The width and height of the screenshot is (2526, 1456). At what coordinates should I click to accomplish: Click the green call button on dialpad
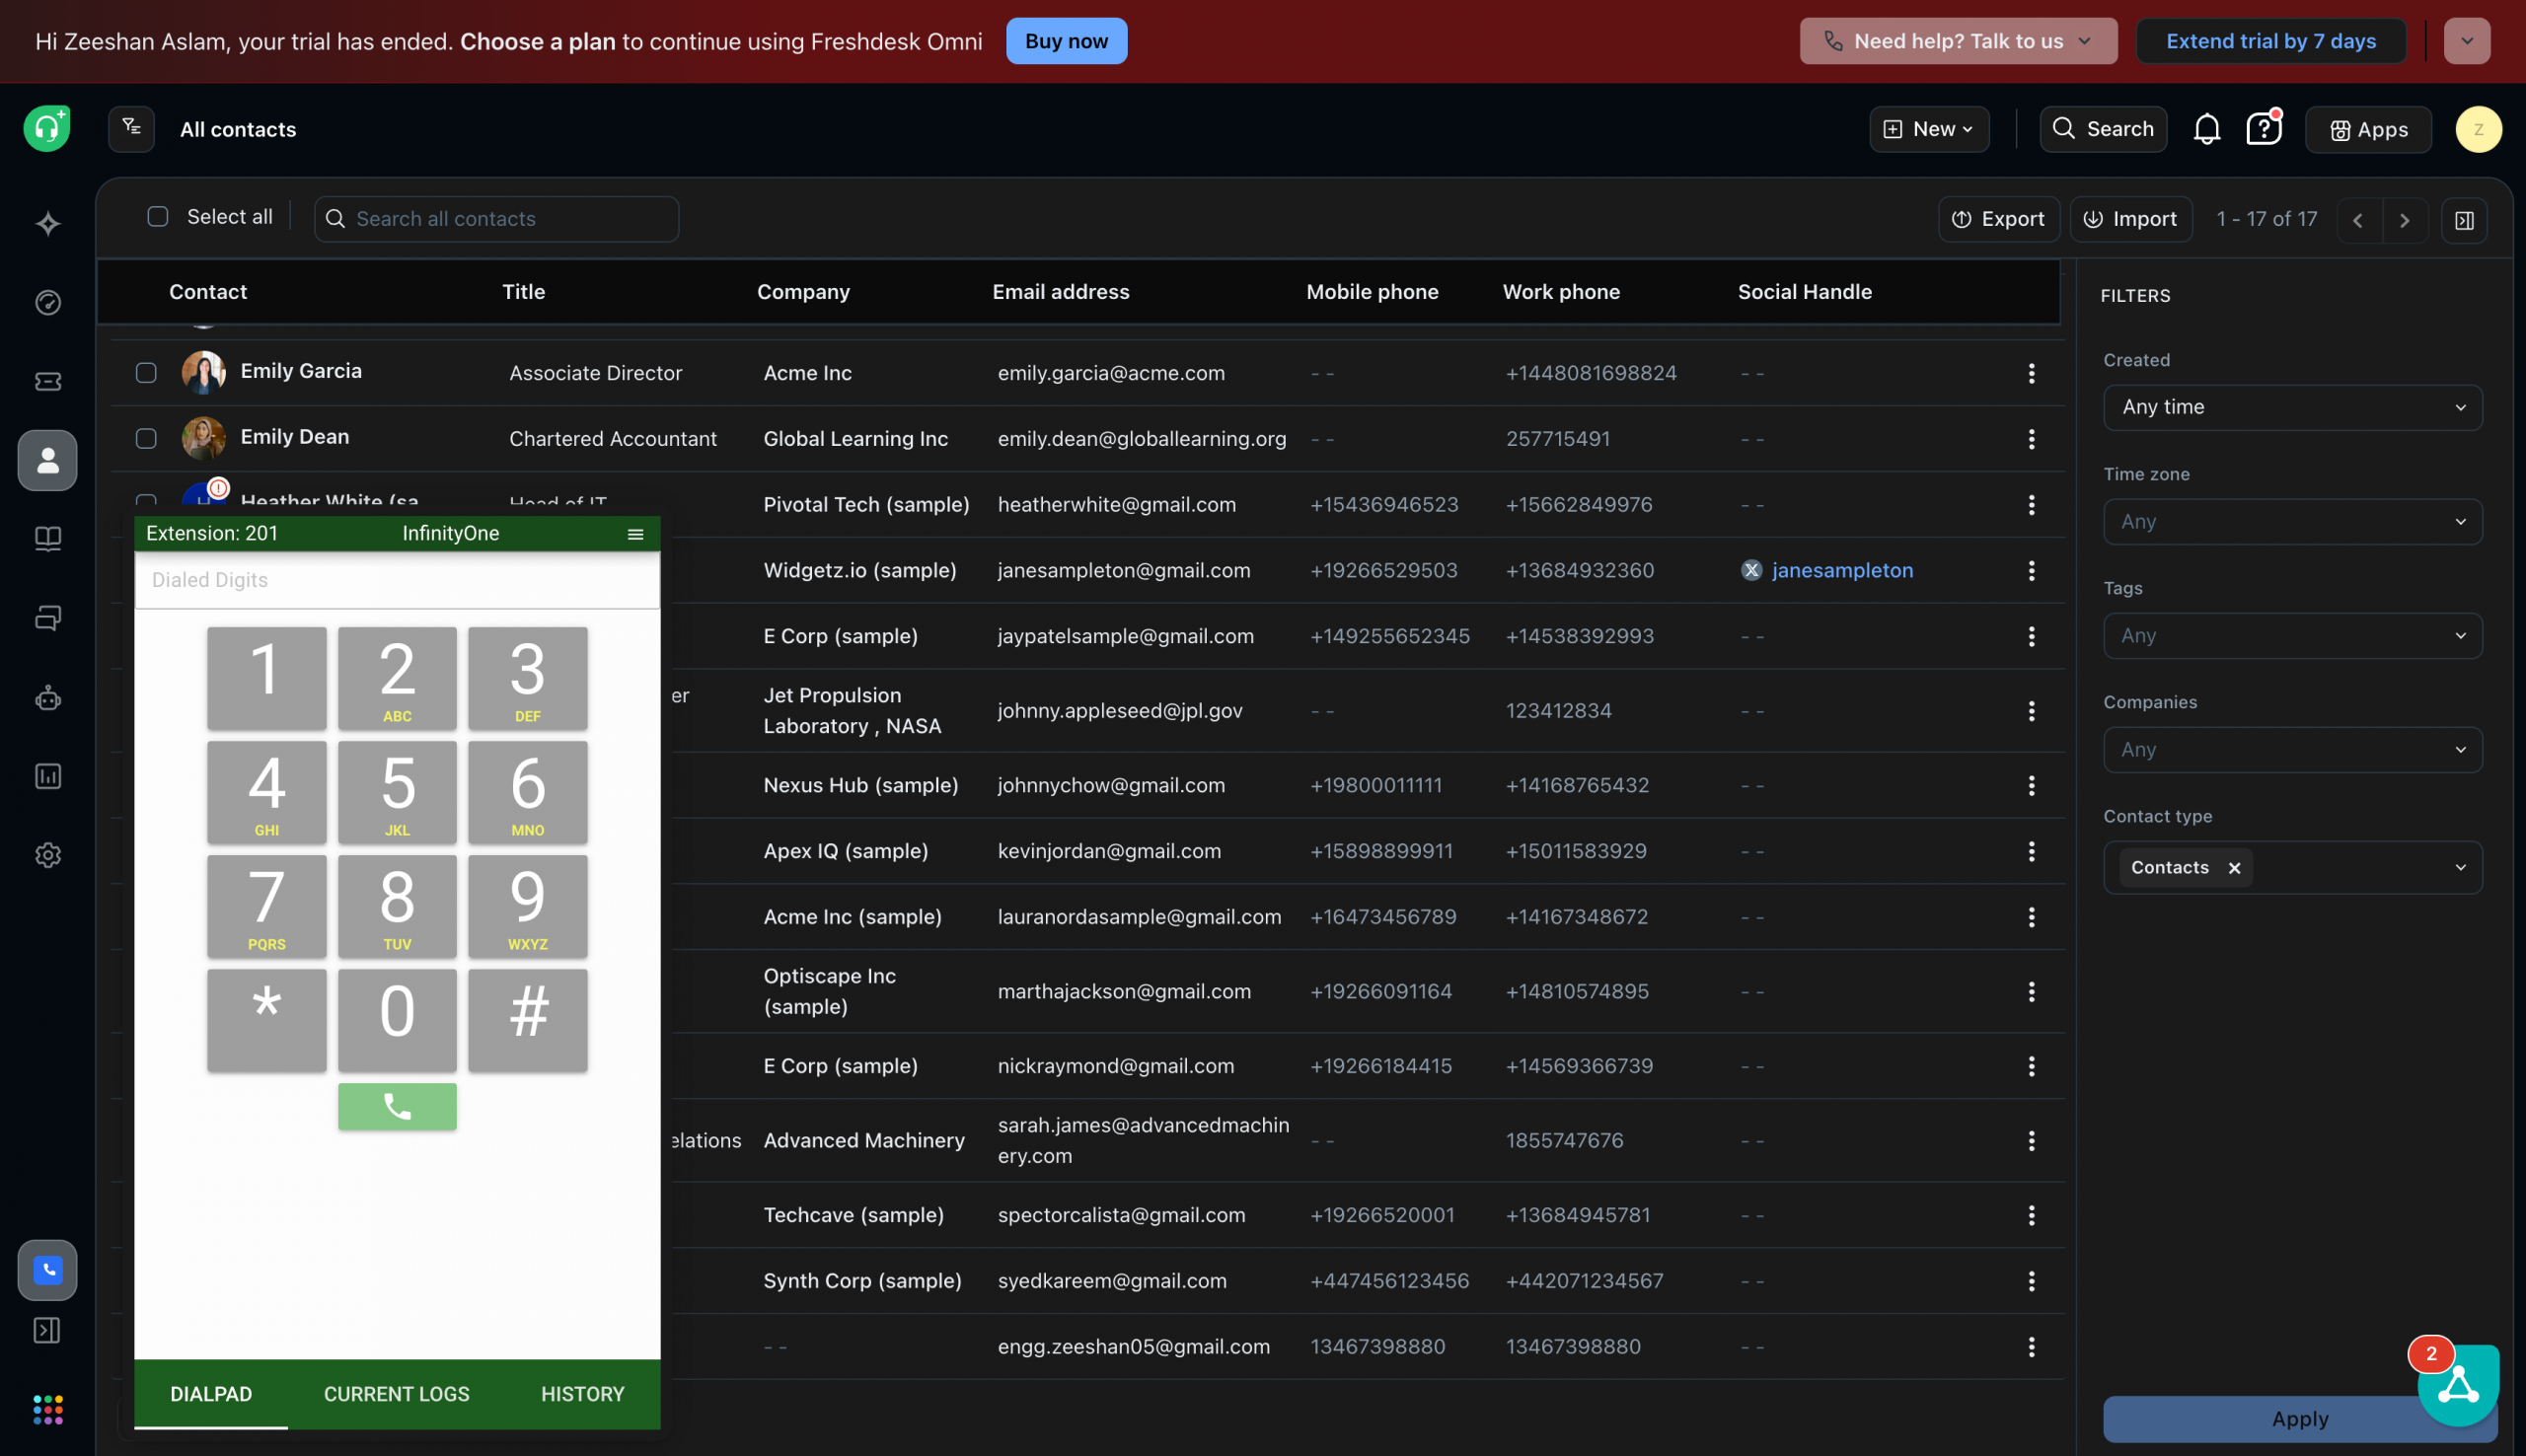tap(397, 1106)
